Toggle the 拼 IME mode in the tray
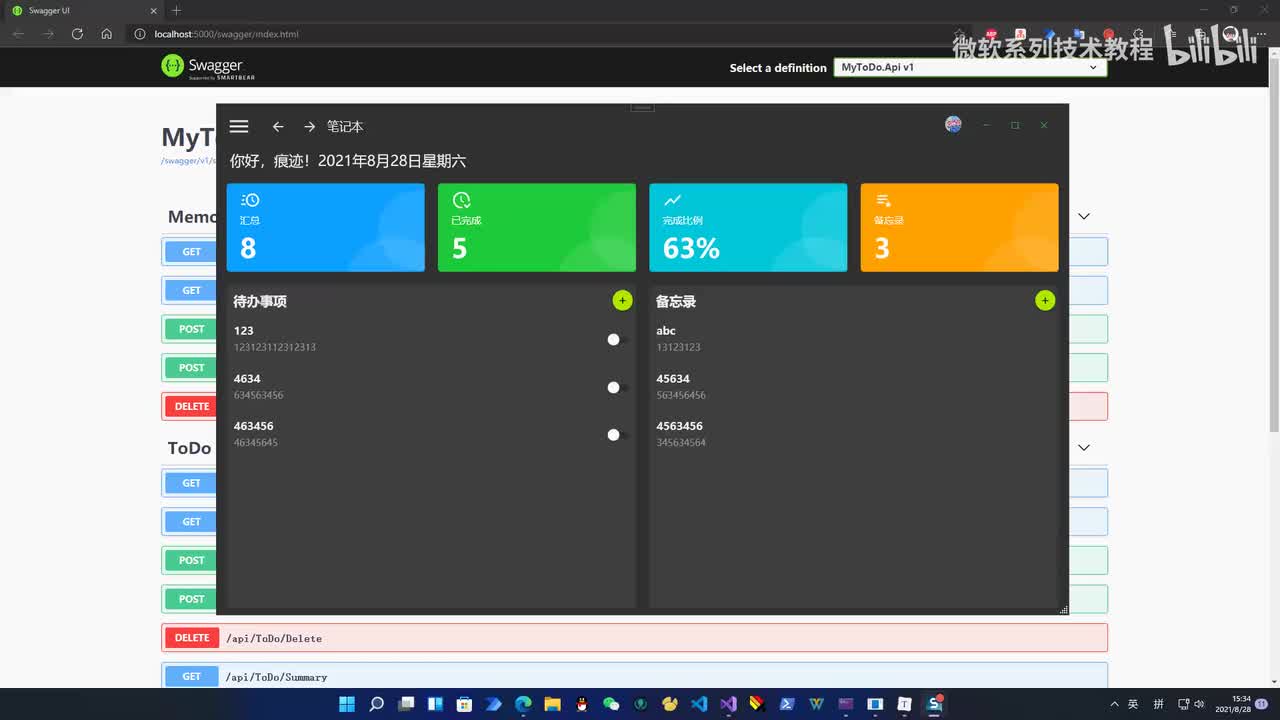The width and height of the screenshot is (1280, 720). (x=1158, y=704)
